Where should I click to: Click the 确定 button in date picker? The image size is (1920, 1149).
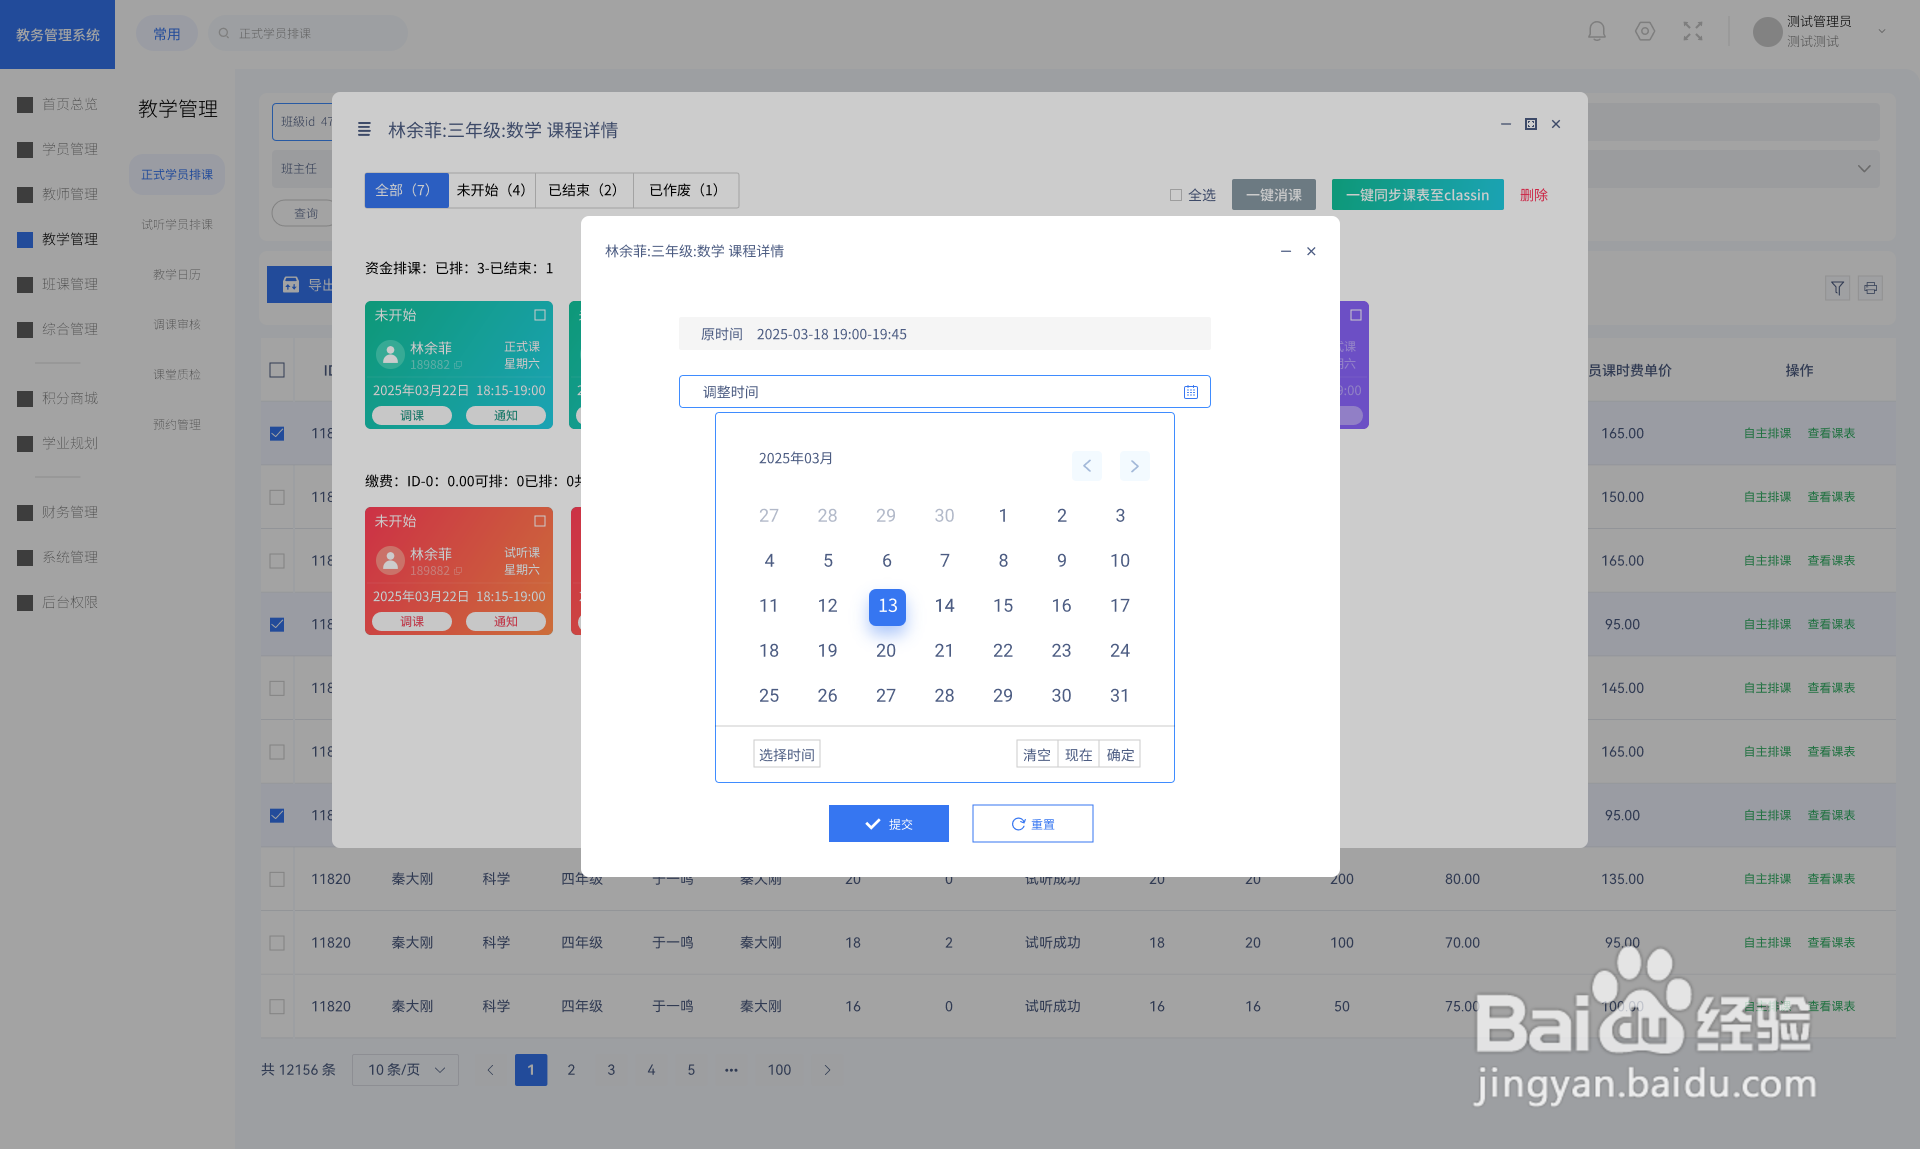click(1120, 755)
